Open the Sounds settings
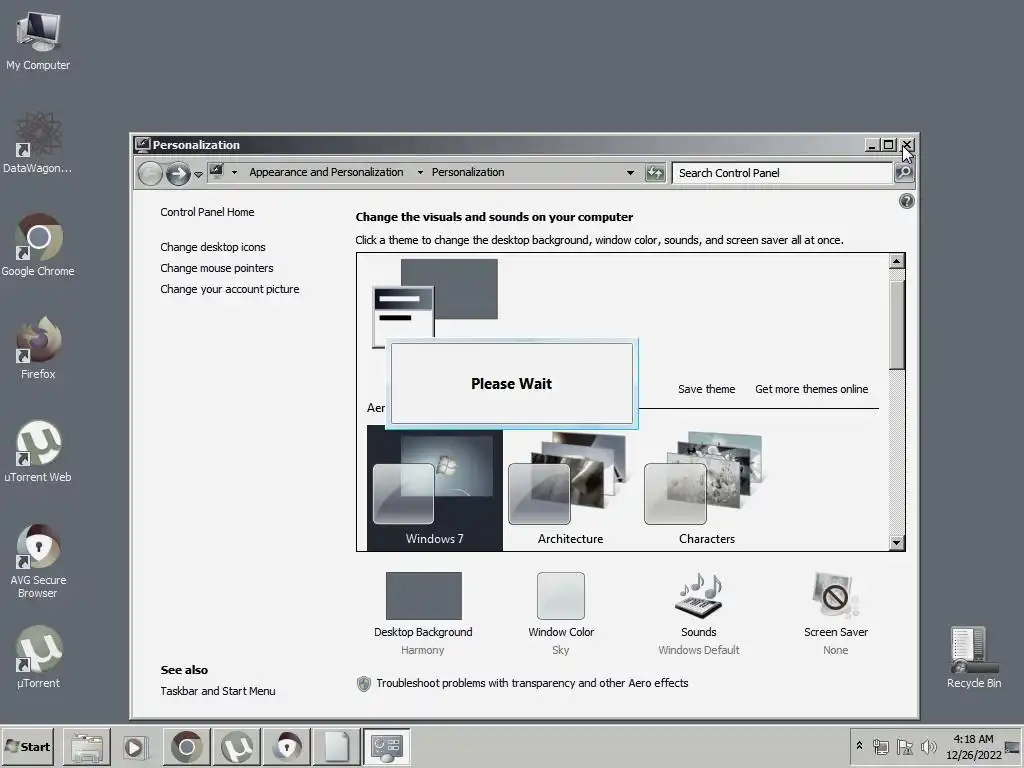This screenshot has width=1024, height=768. point(699,613)
